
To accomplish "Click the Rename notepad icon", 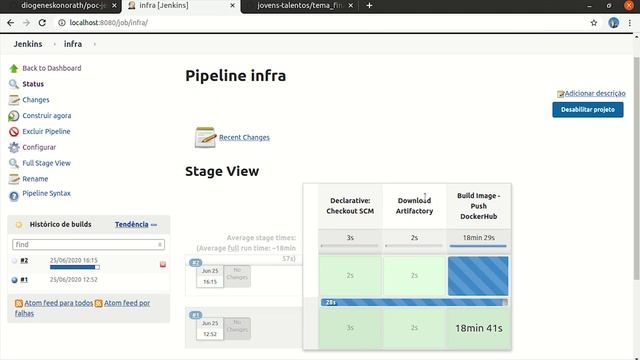I will 13,179.
